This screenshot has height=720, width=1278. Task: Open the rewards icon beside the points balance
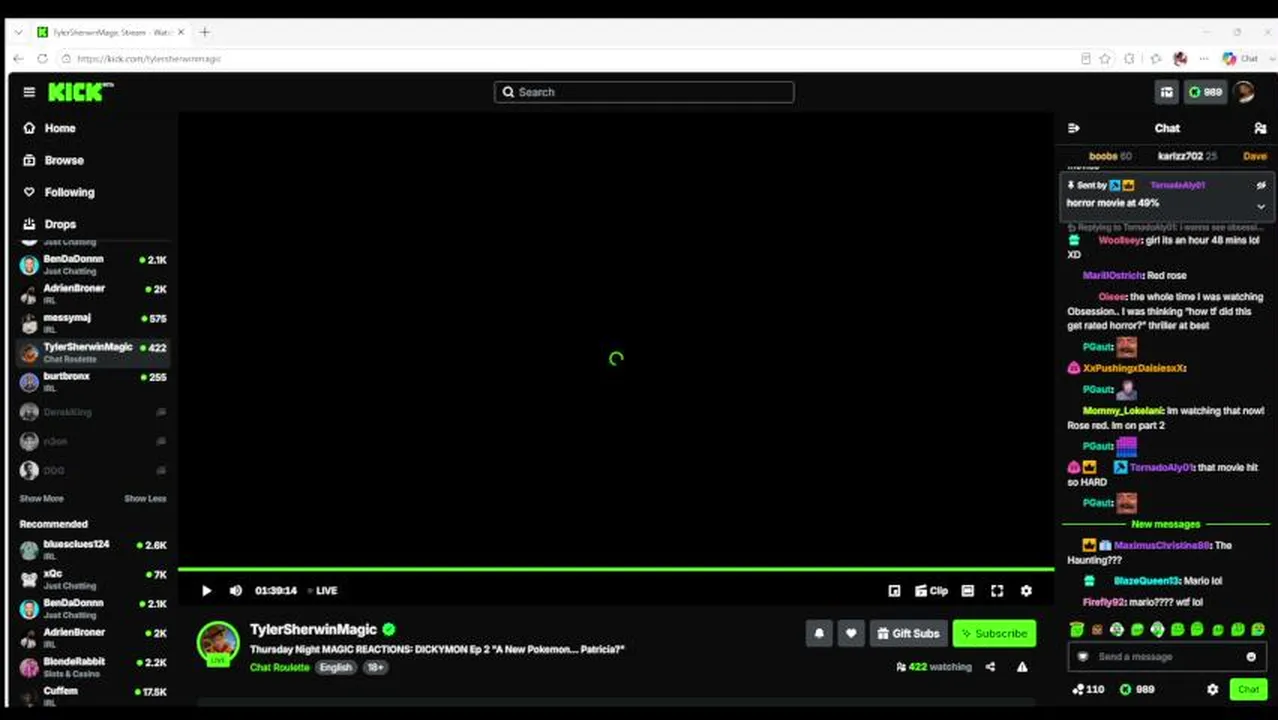pyautogui.click(x=1166, y=92)
